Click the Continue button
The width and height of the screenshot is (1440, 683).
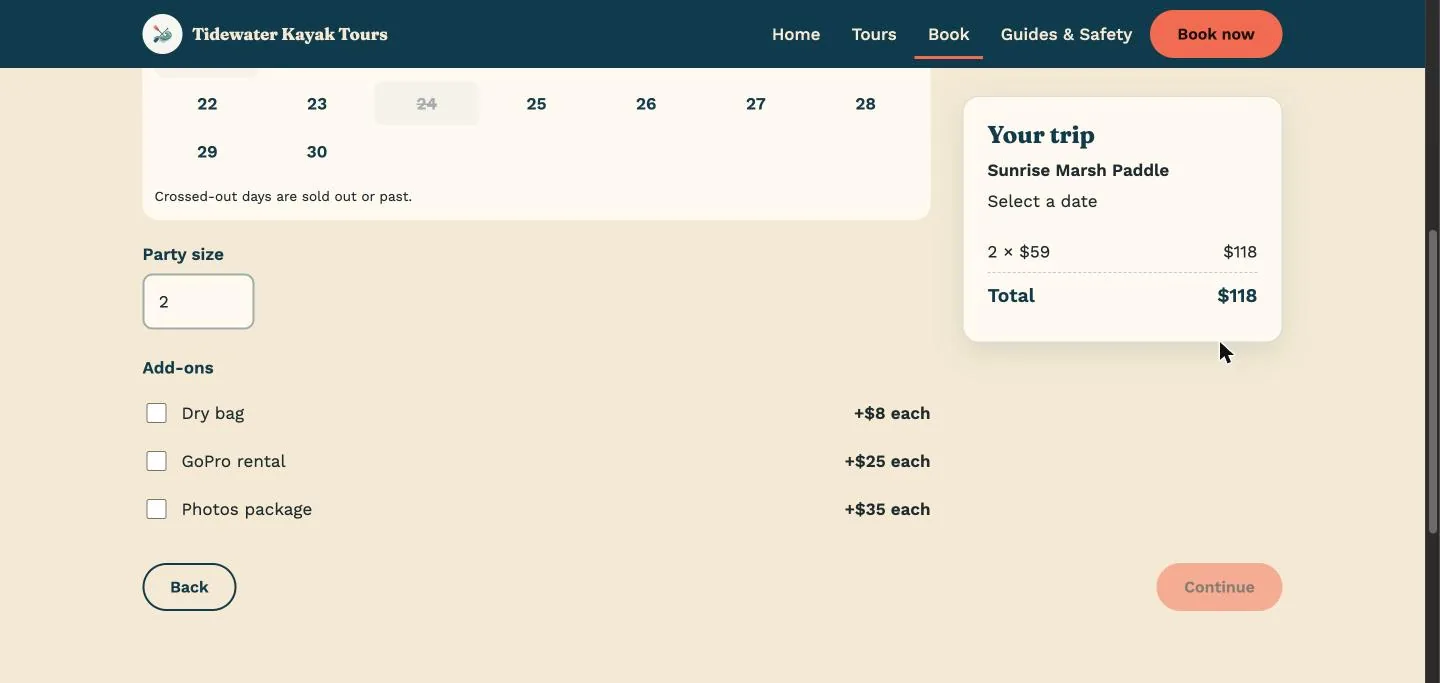[x=1219, y=587]
